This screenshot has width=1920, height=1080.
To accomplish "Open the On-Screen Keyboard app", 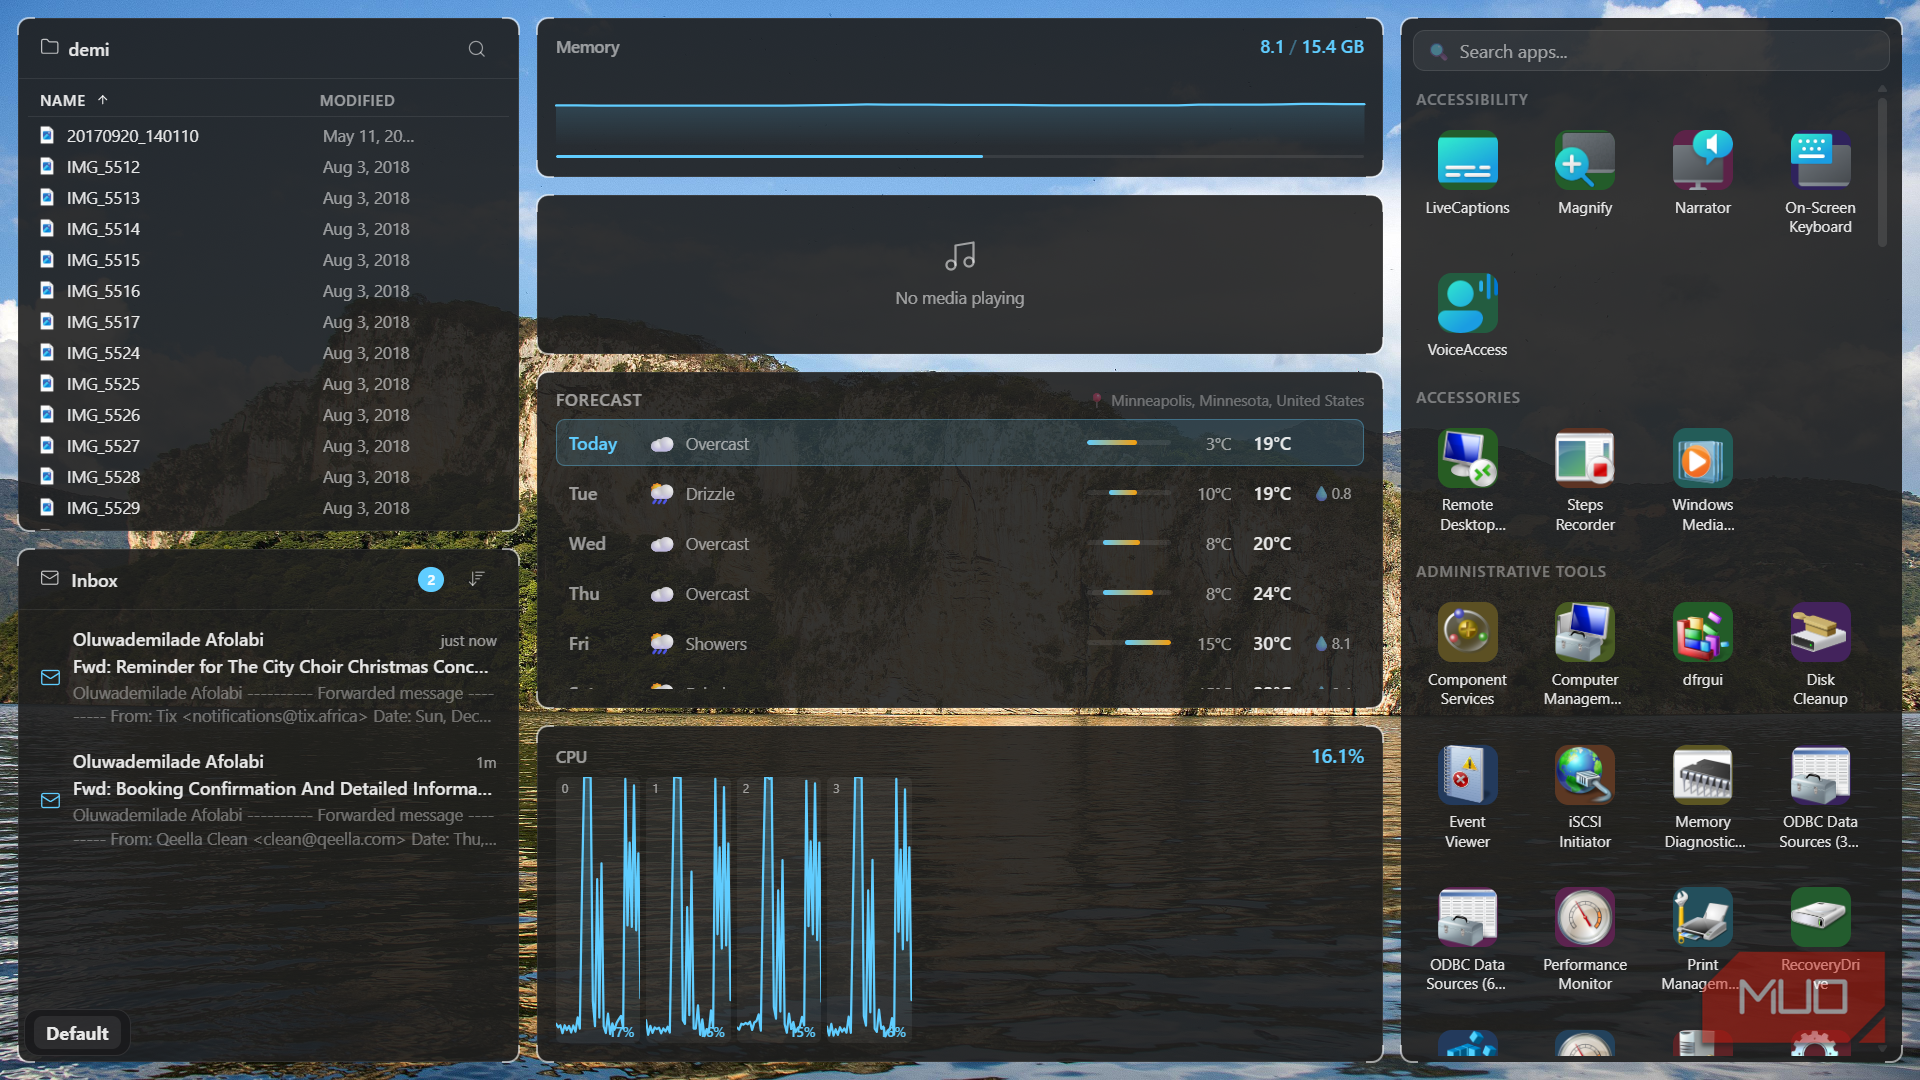I will tap(1820, 182).
